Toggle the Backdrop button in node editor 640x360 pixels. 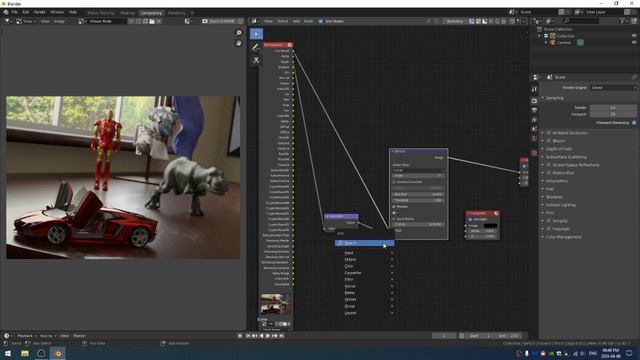(x=455, y=21)
